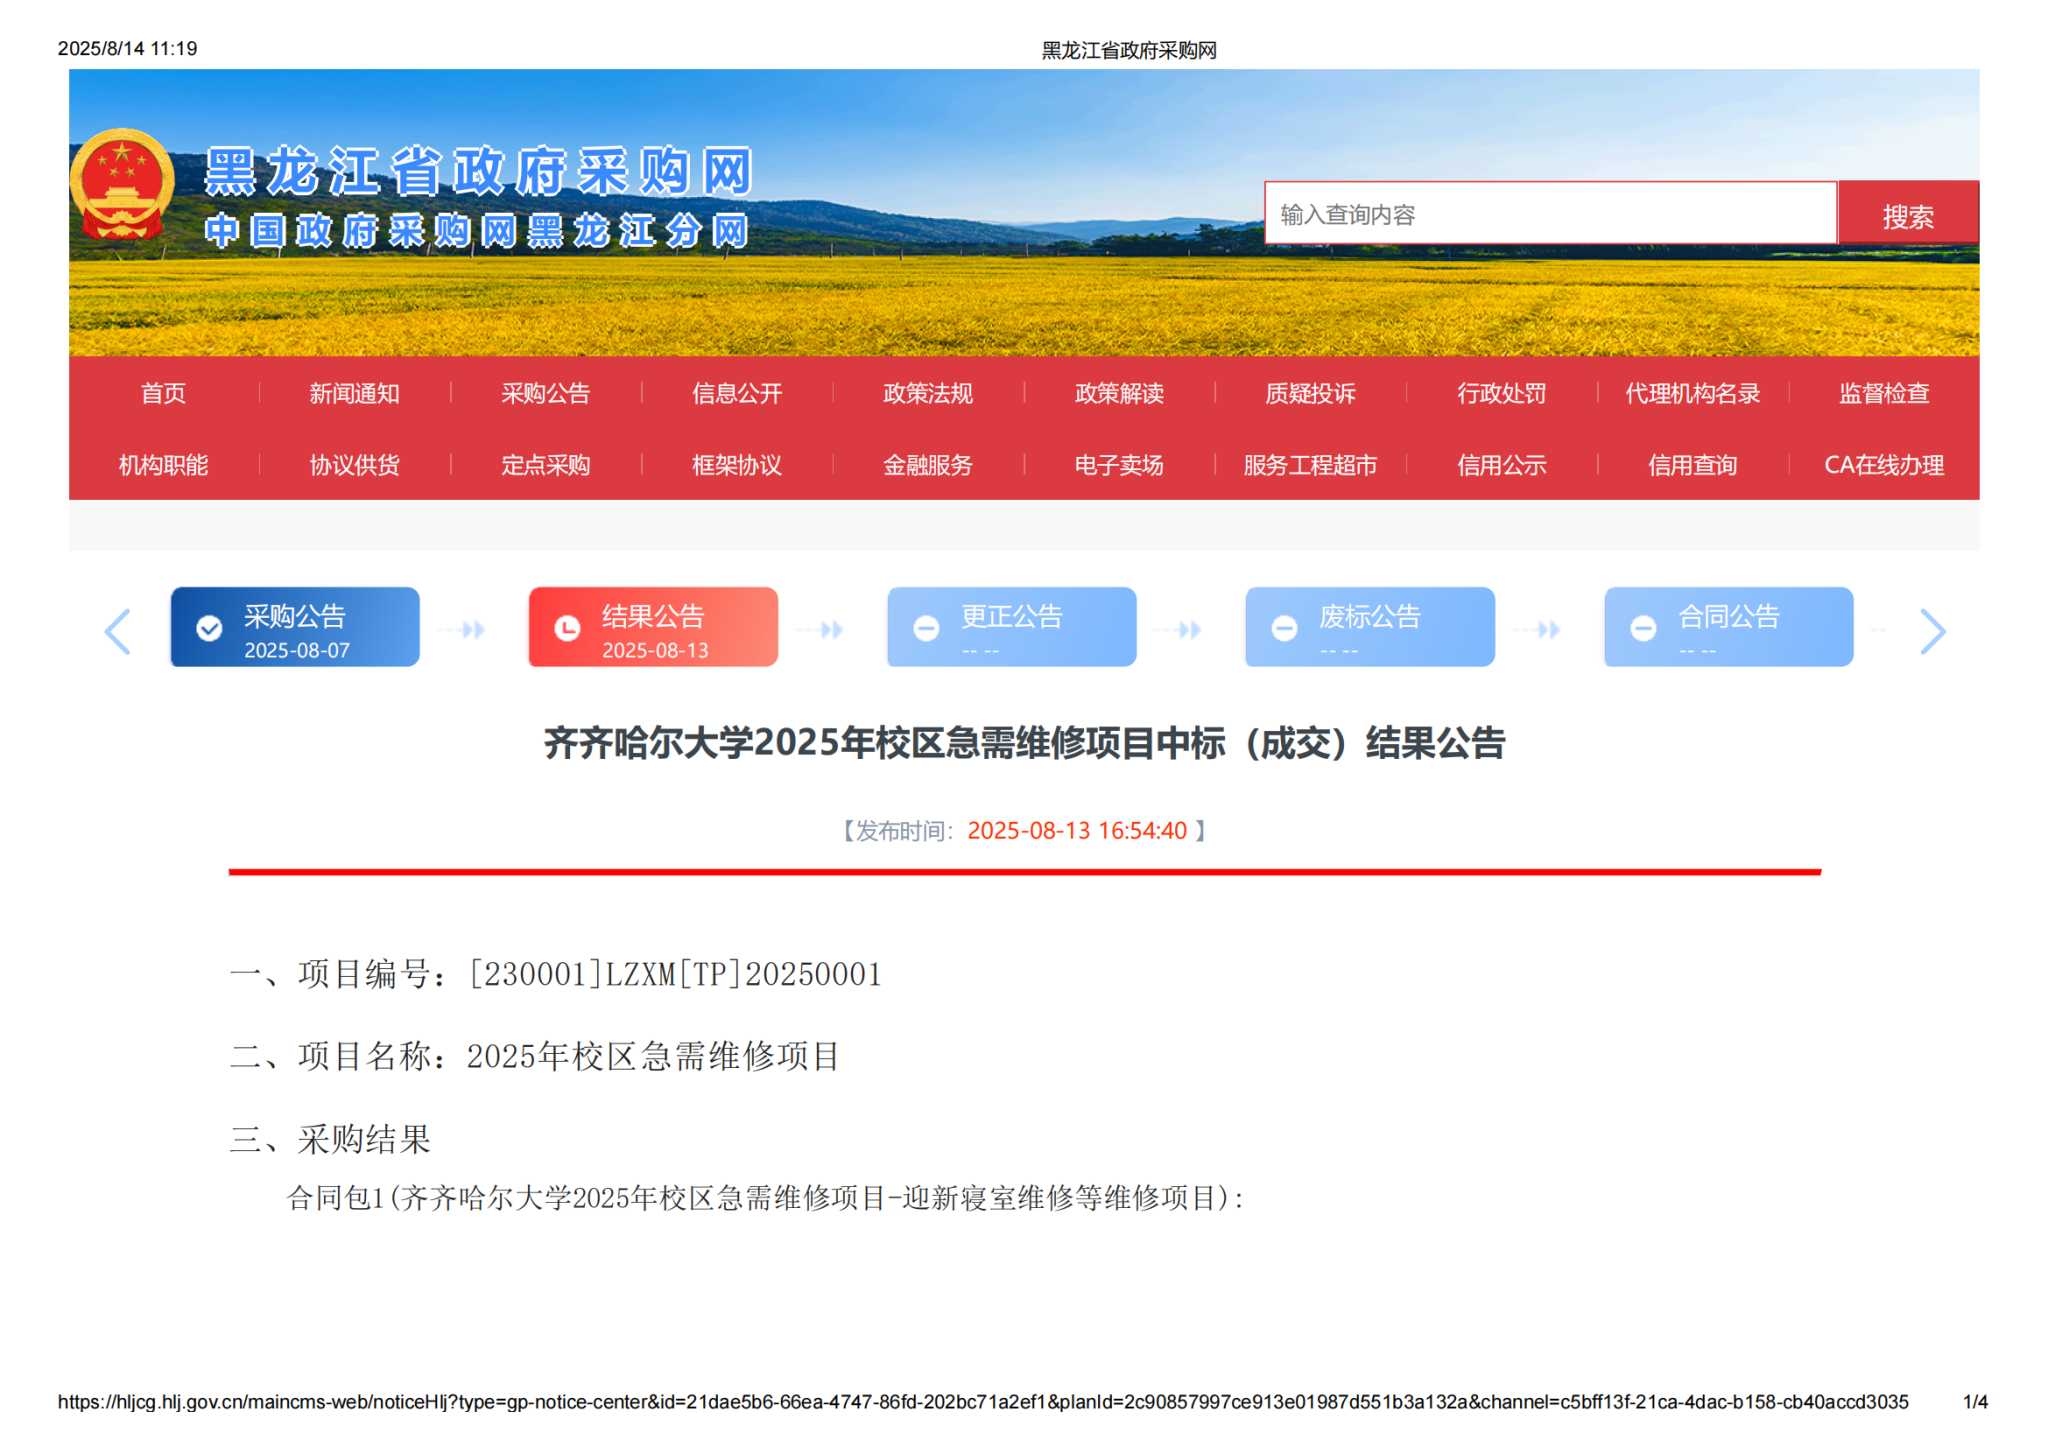Open the 首页 menu item
The height and width of the screenshot is (1447, 2048).
[x=163, y=393]
